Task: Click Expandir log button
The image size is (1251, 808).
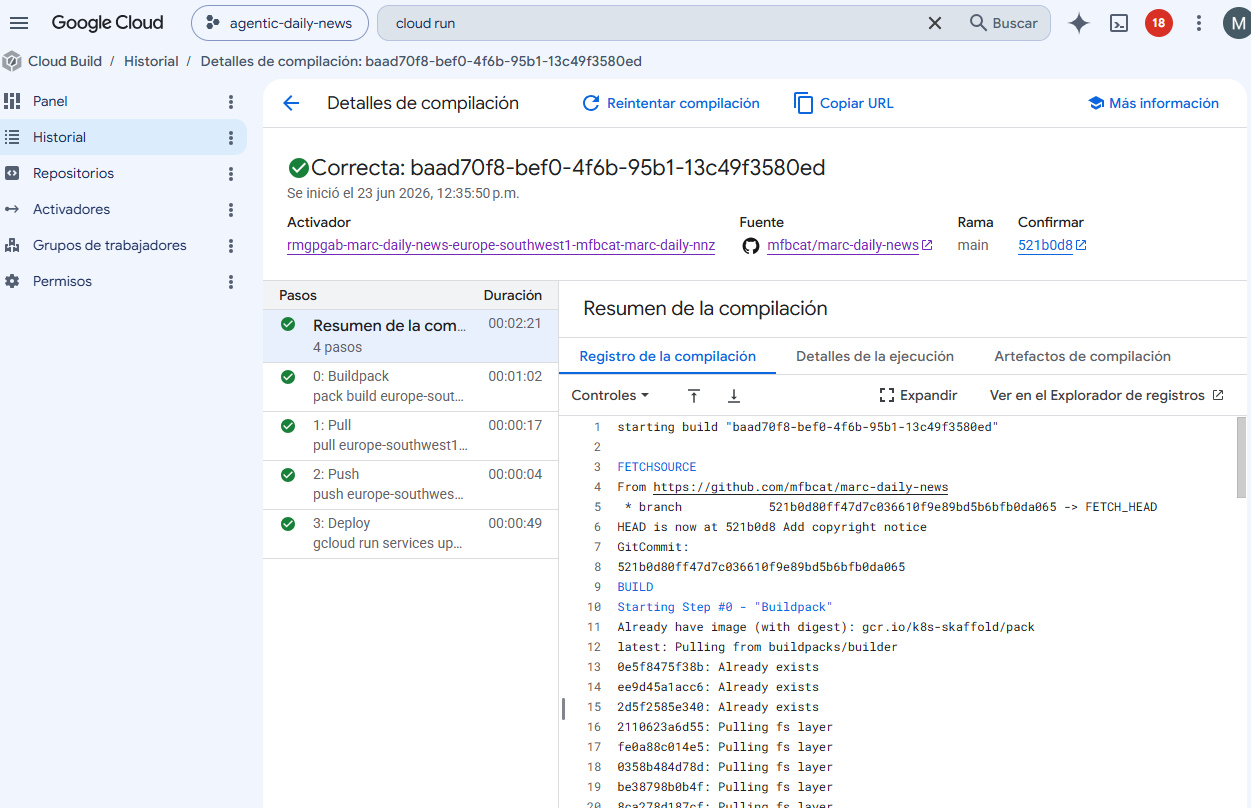Action: click(x=918, y=395)
